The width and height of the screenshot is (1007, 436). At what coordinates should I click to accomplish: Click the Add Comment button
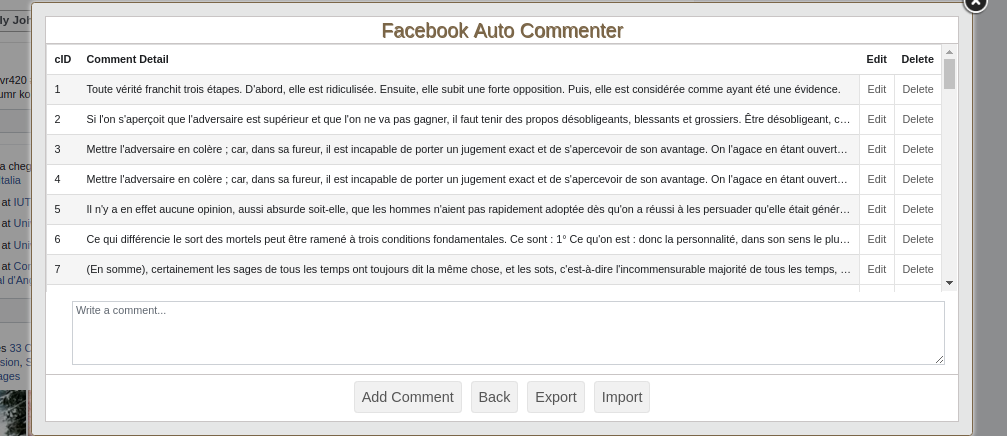(x=408, y=397)
